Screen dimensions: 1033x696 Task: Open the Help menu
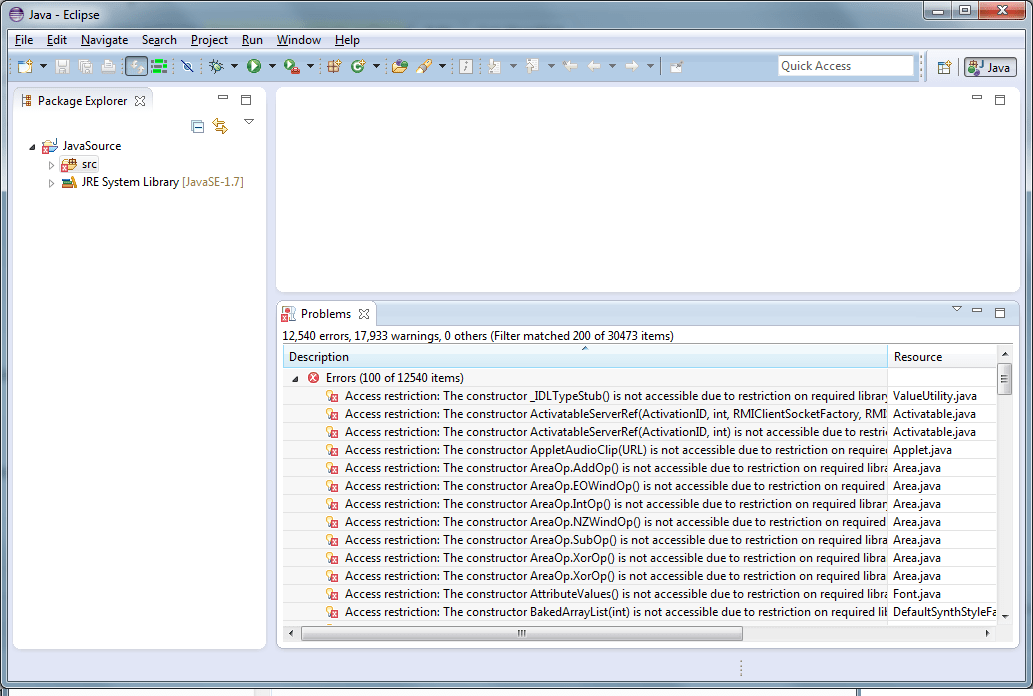(x=347, y=40)
